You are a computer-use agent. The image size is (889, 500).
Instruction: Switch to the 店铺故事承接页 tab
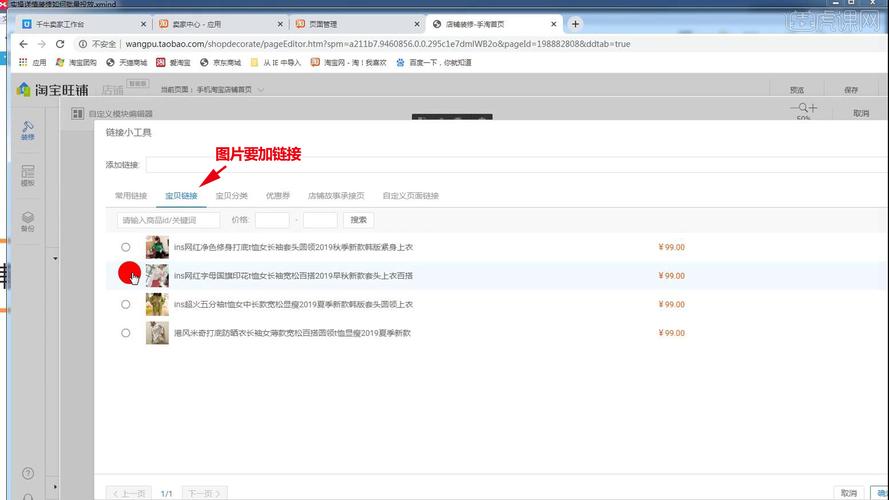click(x=336, y=196)
